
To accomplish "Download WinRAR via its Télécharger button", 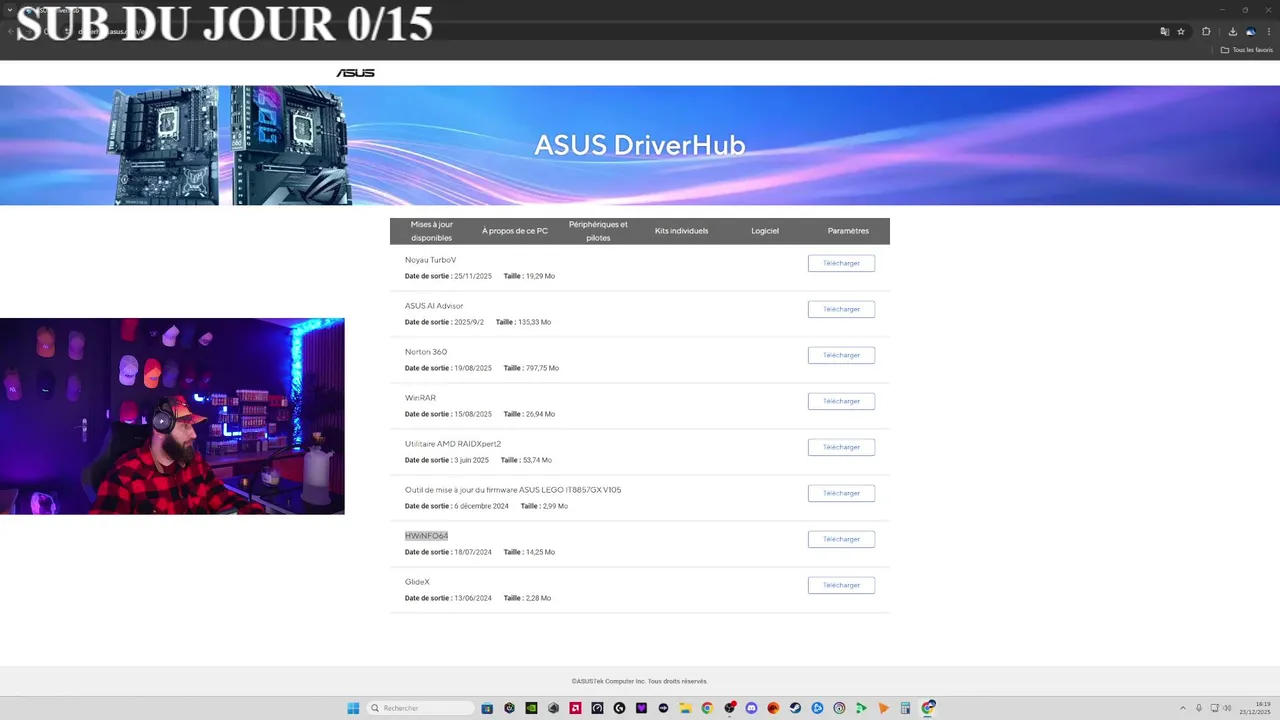I will (x=841, y=401).
